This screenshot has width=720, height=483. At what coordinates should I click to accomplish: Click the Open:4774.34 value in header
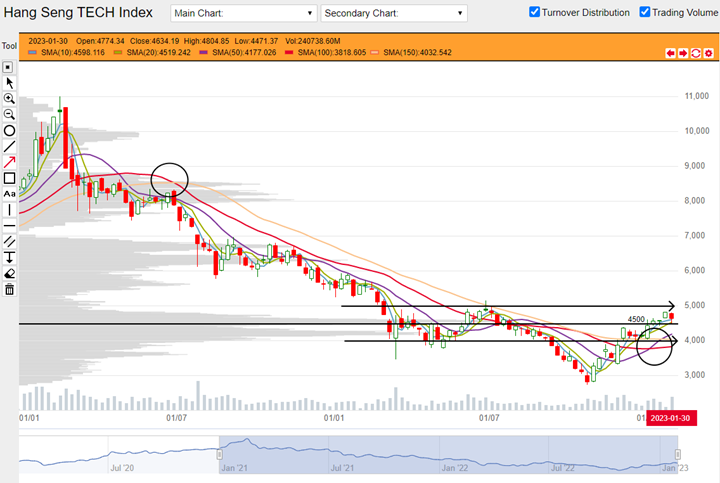point(100,41)
